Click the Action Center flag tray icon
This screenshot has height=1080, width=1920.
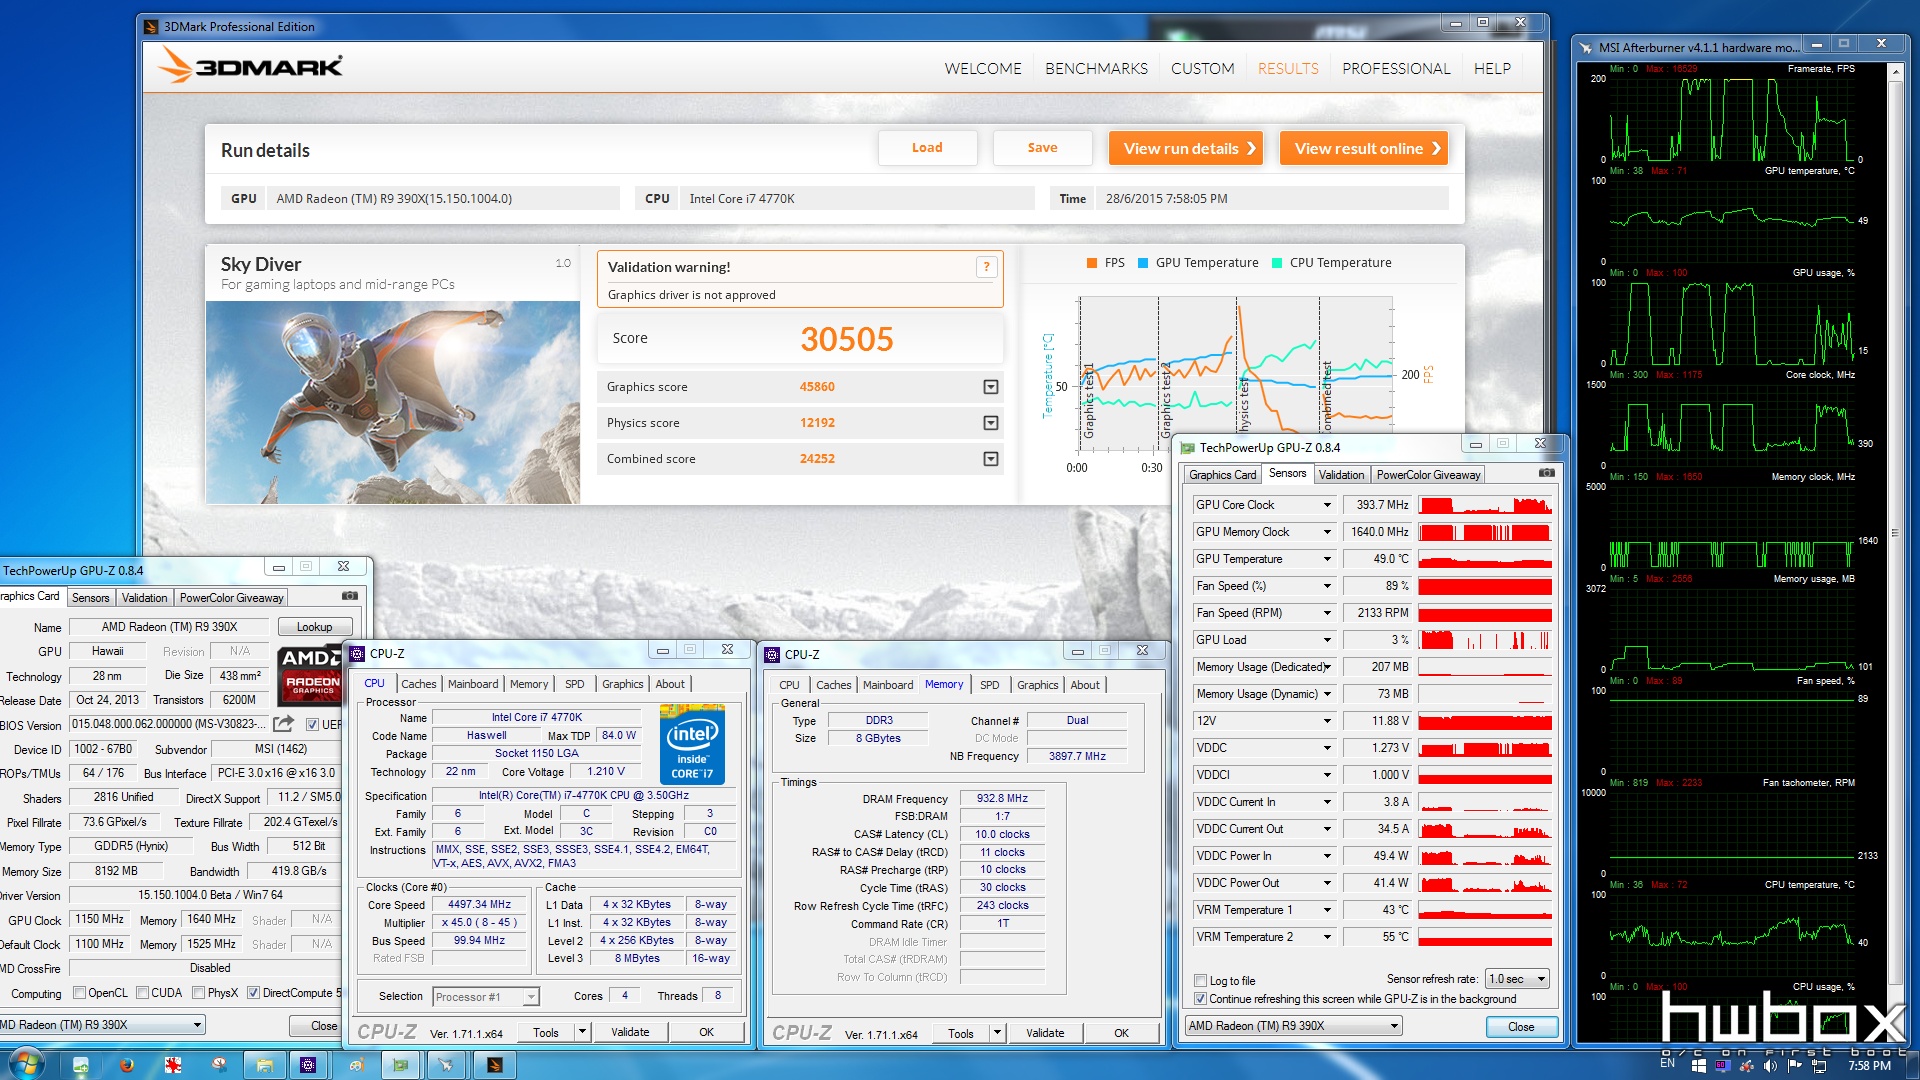tap(1795, 1066)
